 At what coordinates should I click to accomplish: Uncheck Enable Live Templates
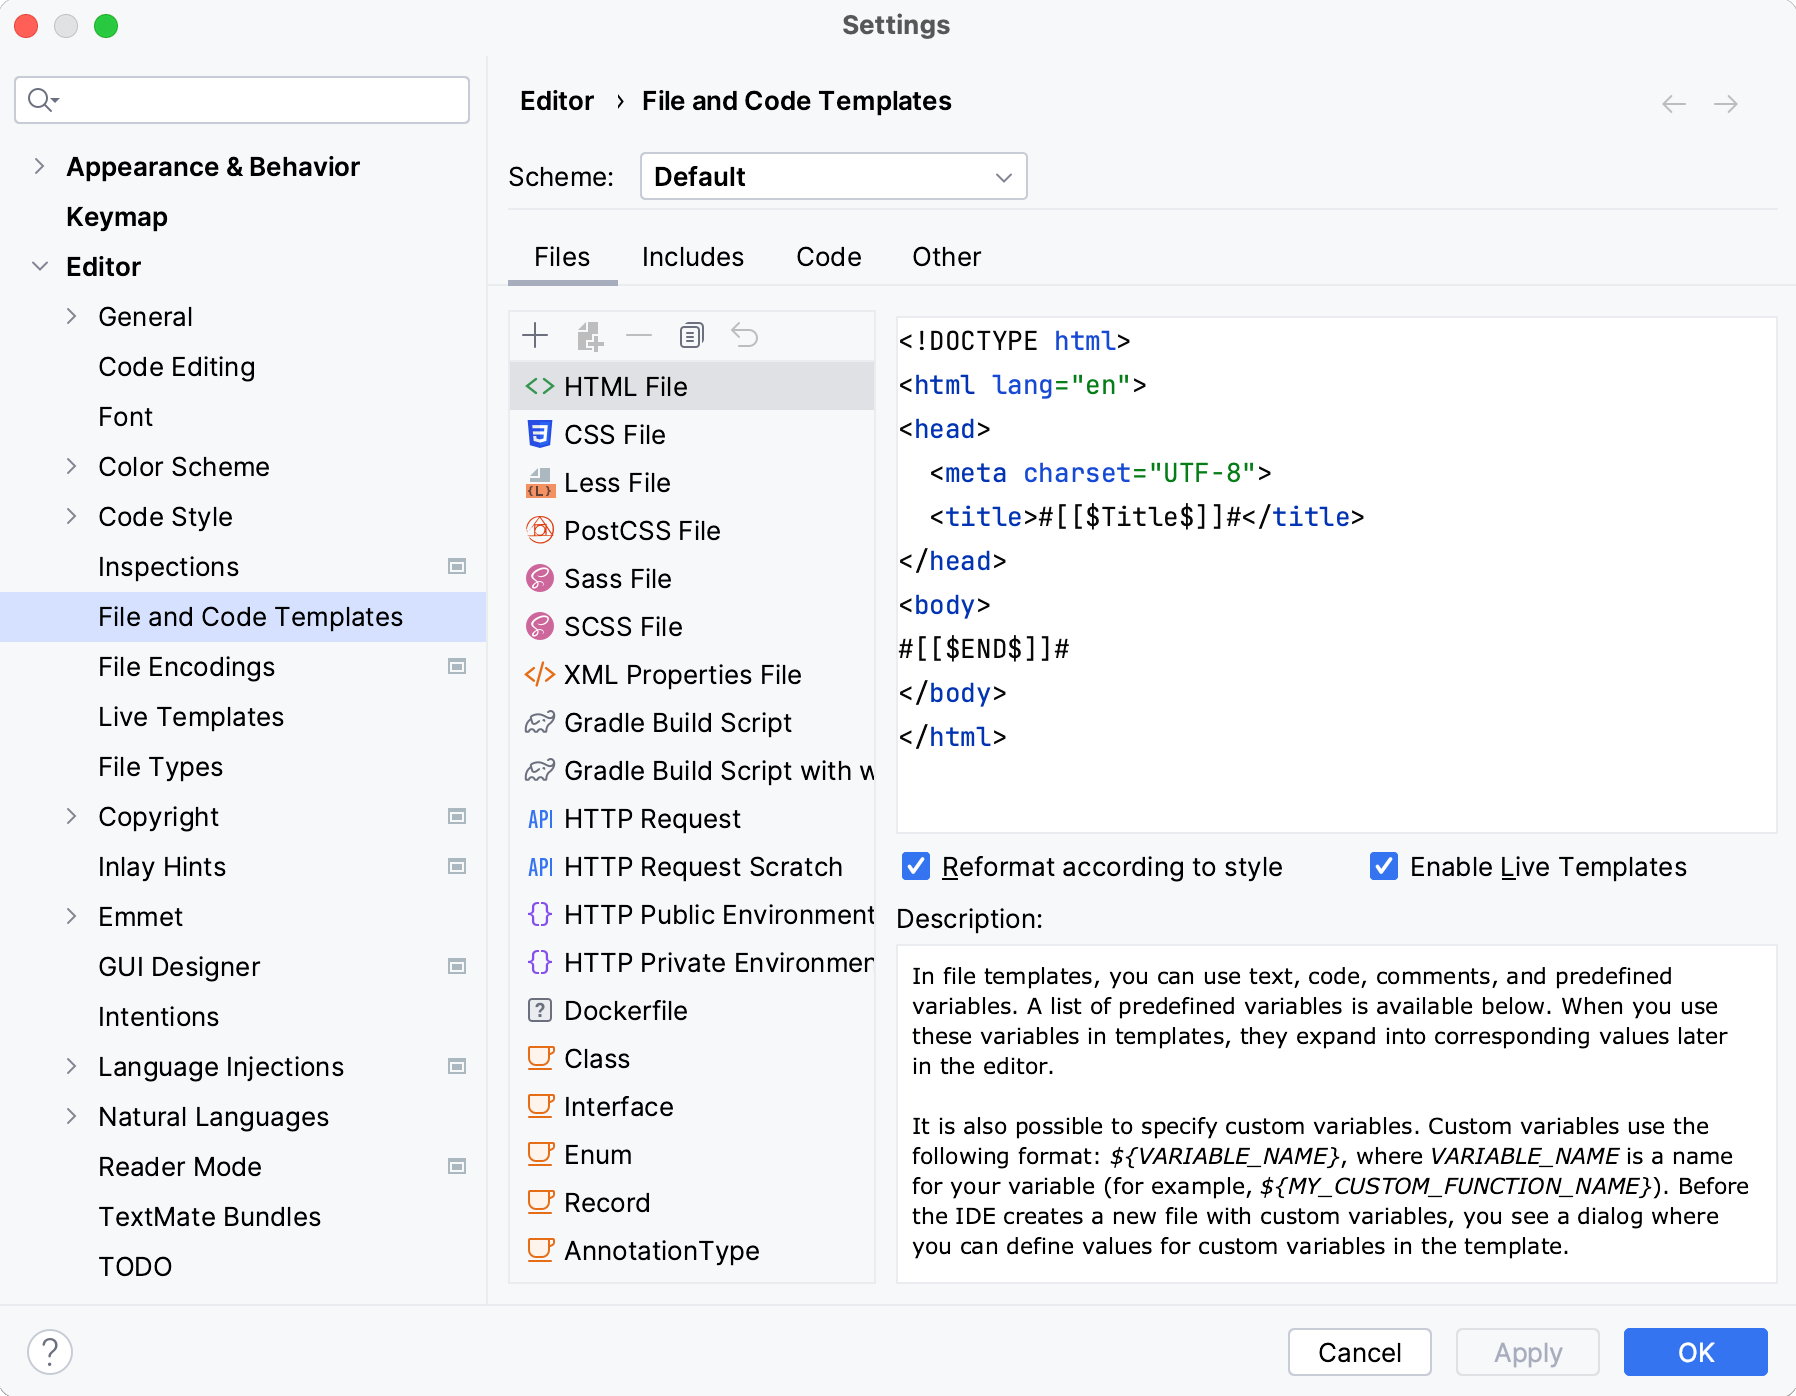pyautogui.click(x=1383, y=866)
